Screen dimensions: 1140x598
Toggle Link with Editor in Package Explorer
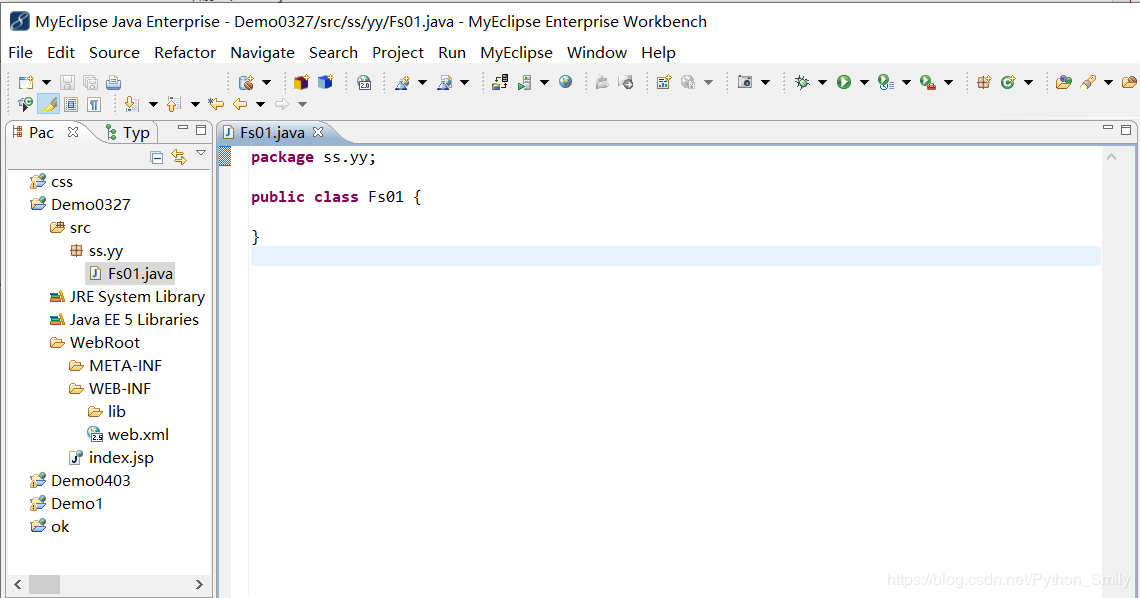178,156
